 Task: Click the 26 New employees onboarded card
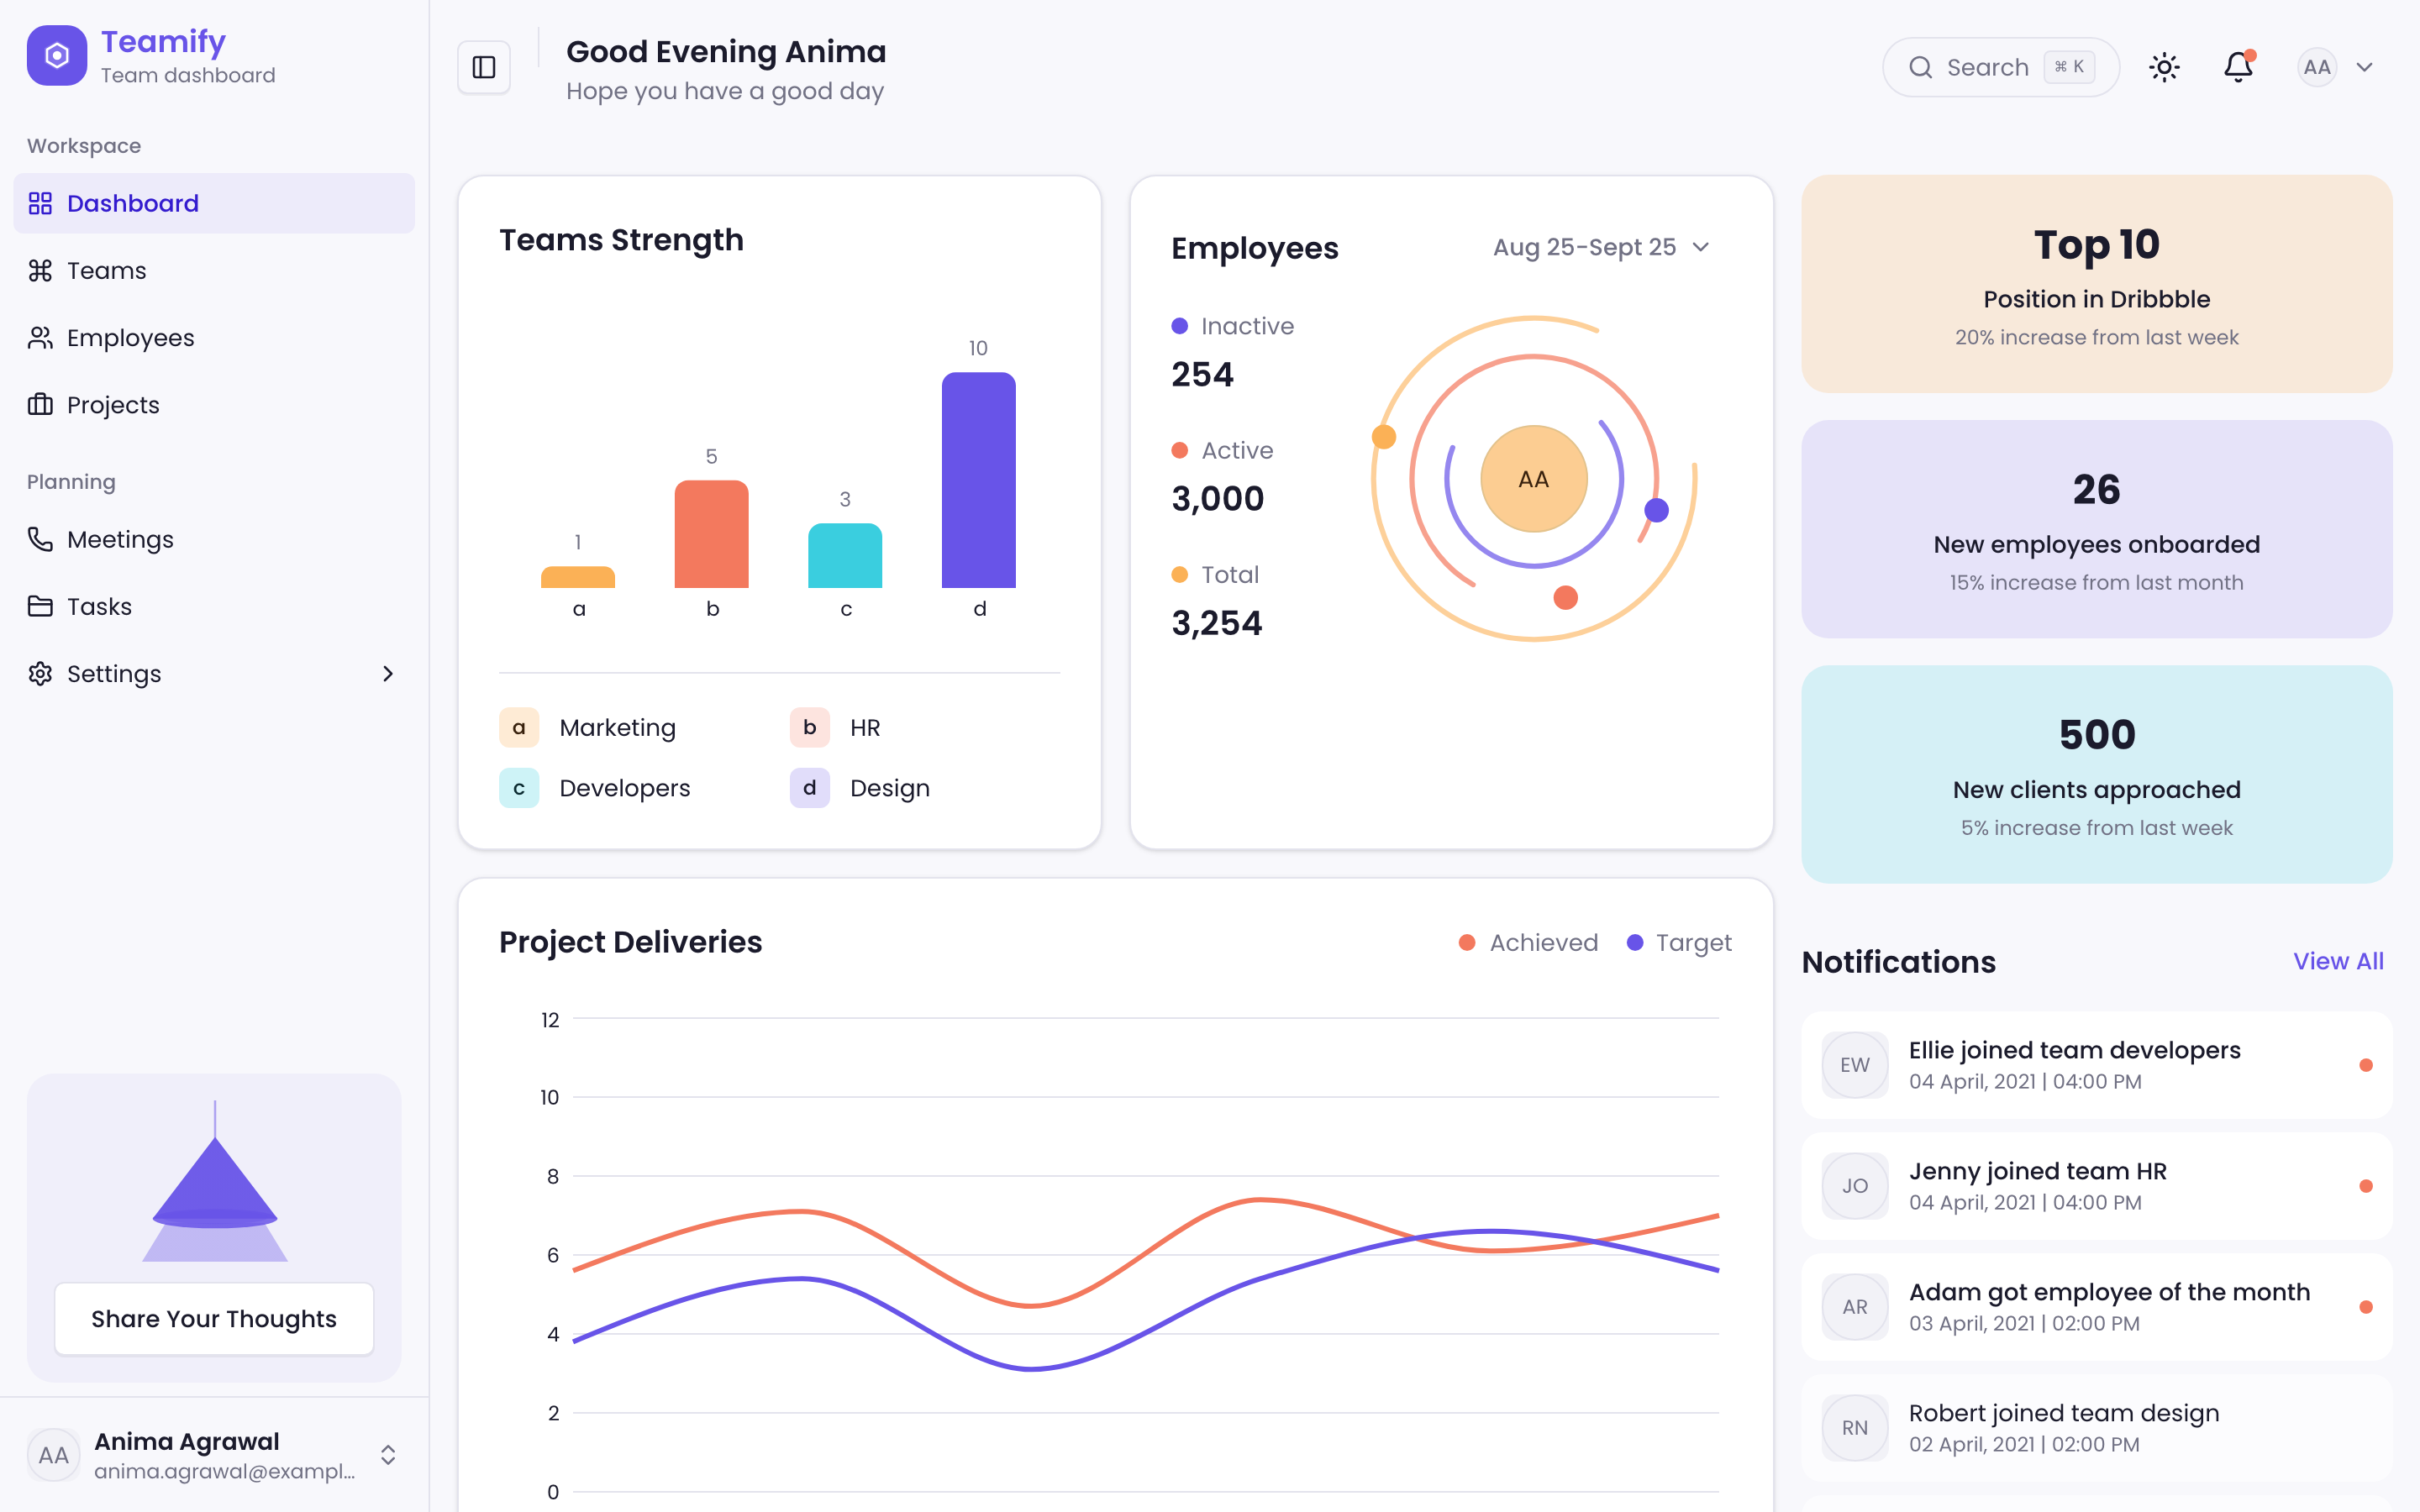2096,529
